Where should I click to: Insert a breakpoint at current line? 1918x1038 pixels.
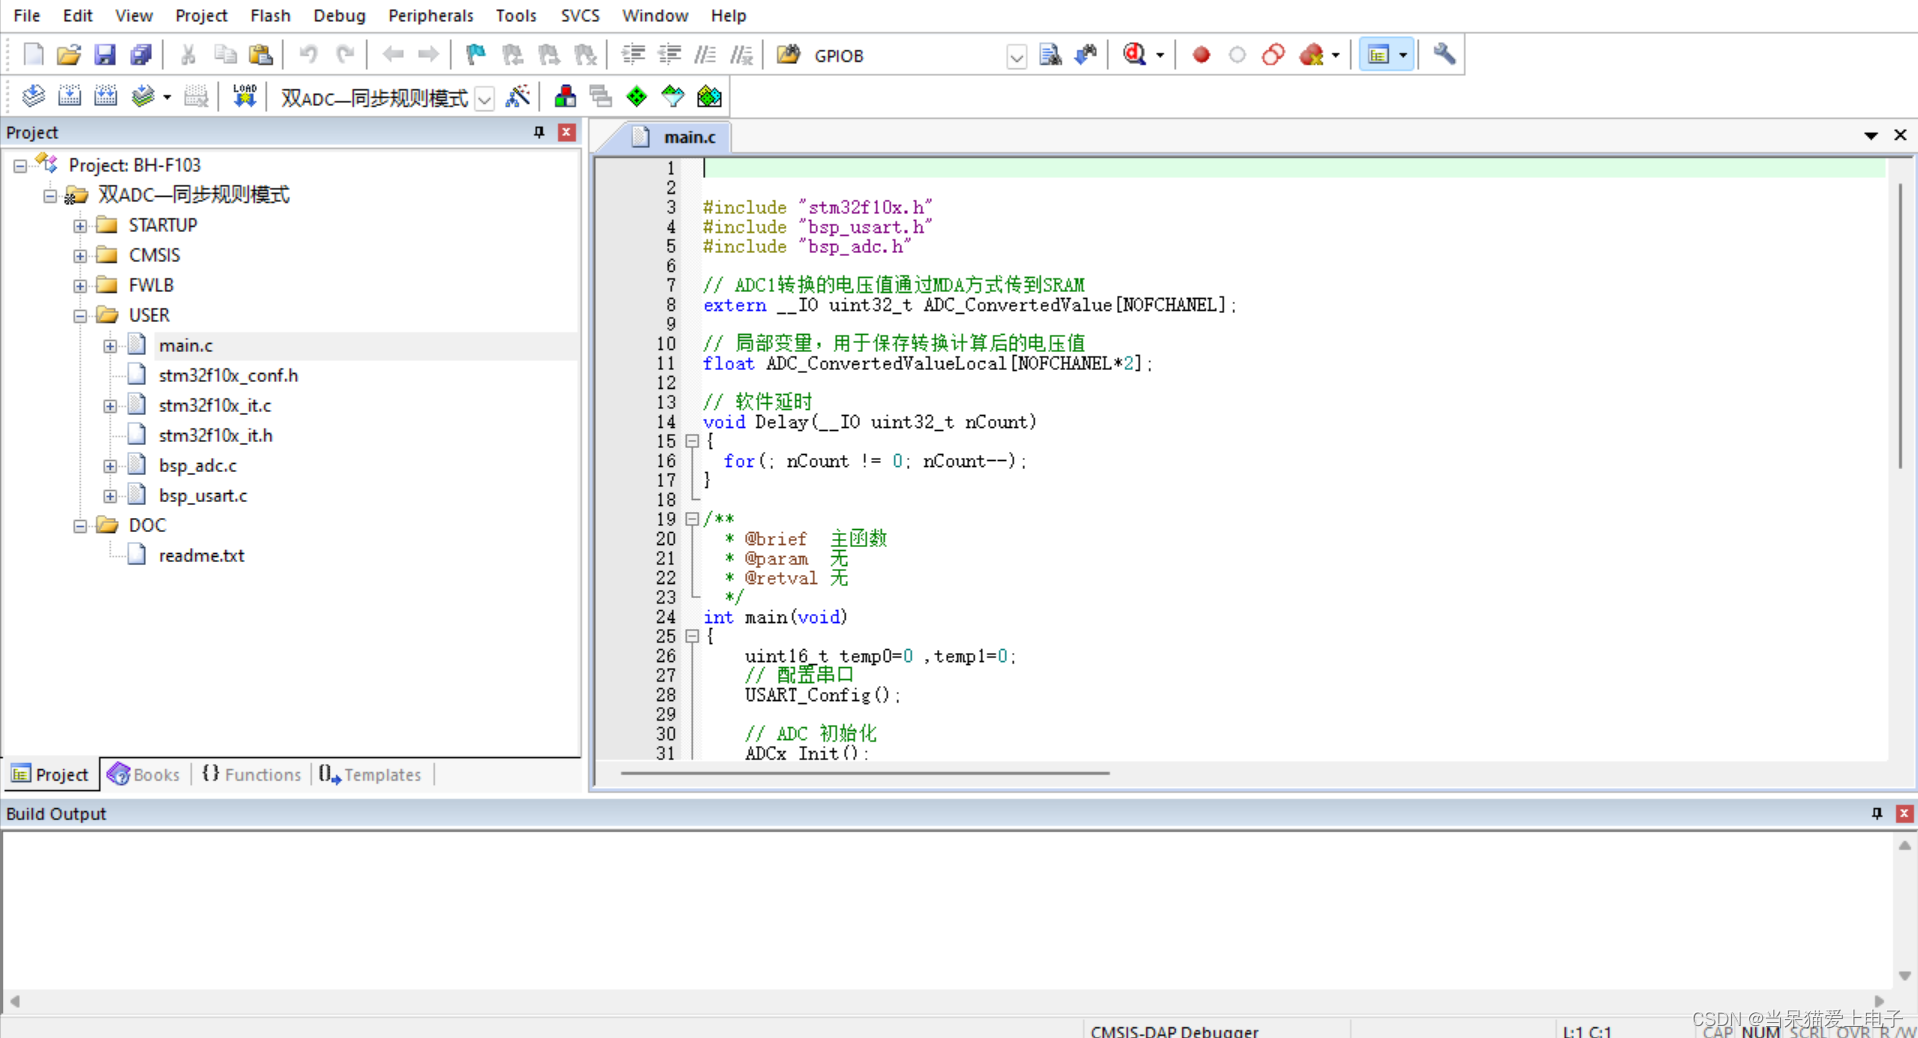(1200, 55)
